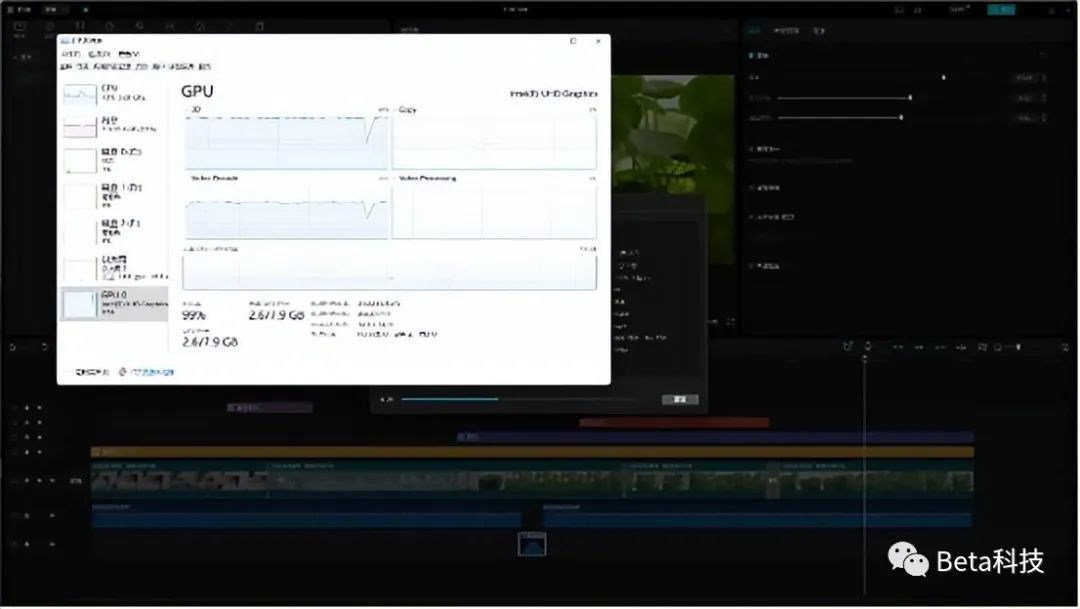This screenshot has height=609, width=1080.
Task: Click the timeline playhead marker
Action: (865, 358)
